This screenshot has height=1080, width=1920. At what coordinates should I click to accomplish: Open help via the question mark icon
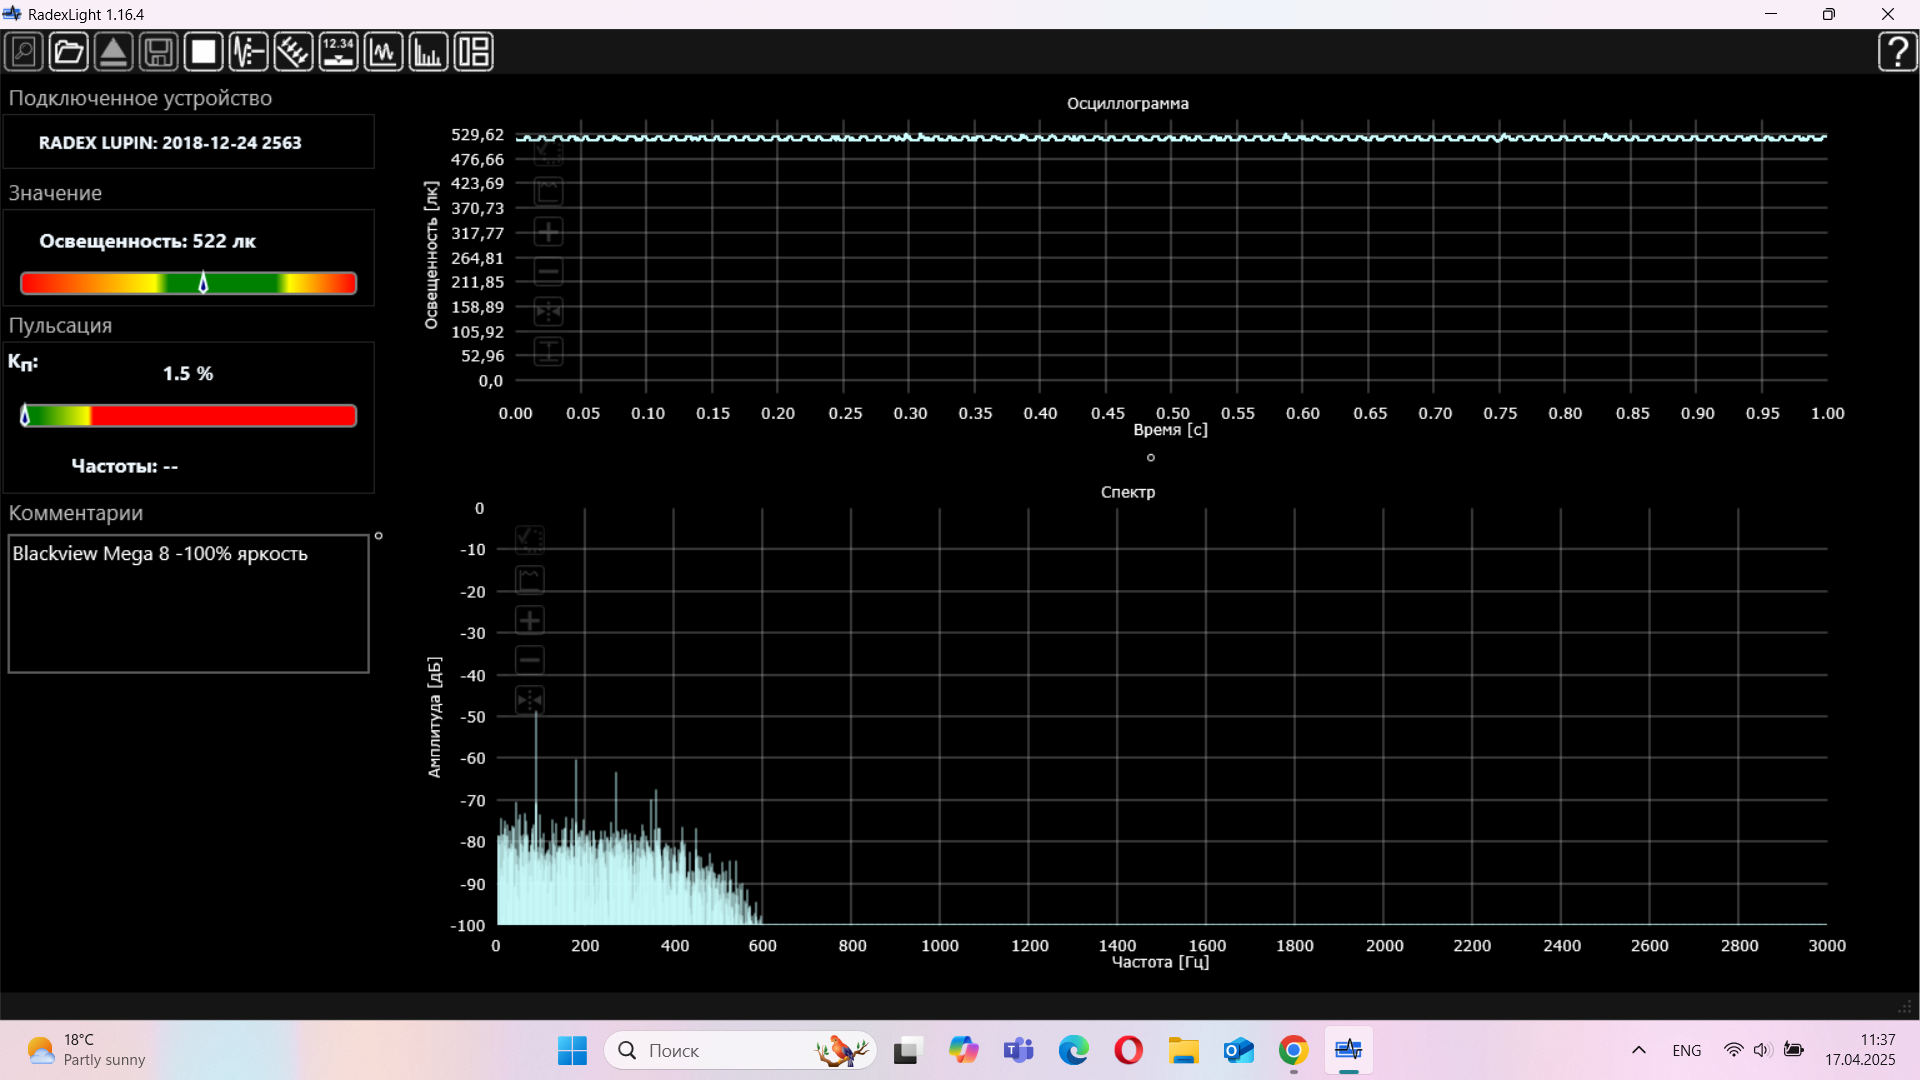[x=1897, y=52]
